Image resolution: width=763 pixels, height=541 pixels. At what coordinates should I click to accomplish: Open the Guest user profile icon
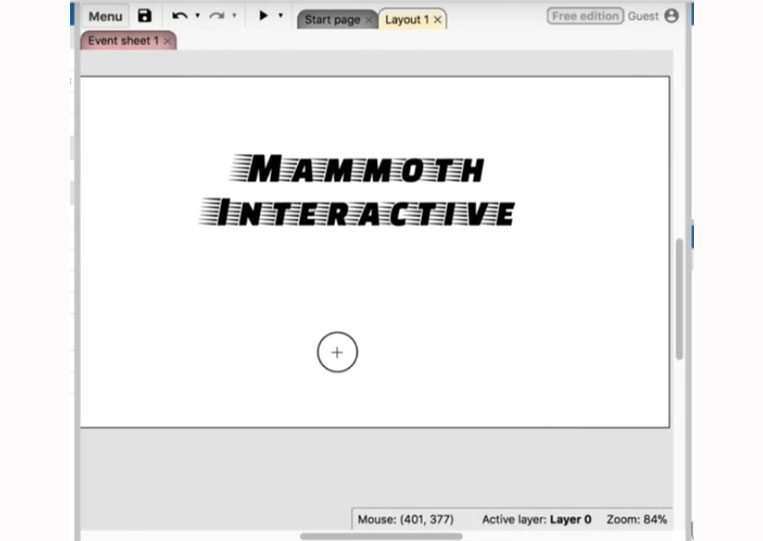coord(672,16)
